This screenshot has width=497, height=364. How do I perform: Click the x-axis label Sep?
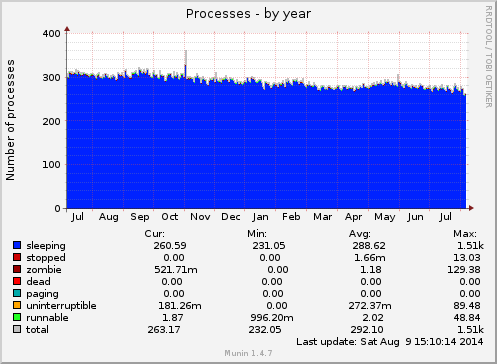point(140,217)
